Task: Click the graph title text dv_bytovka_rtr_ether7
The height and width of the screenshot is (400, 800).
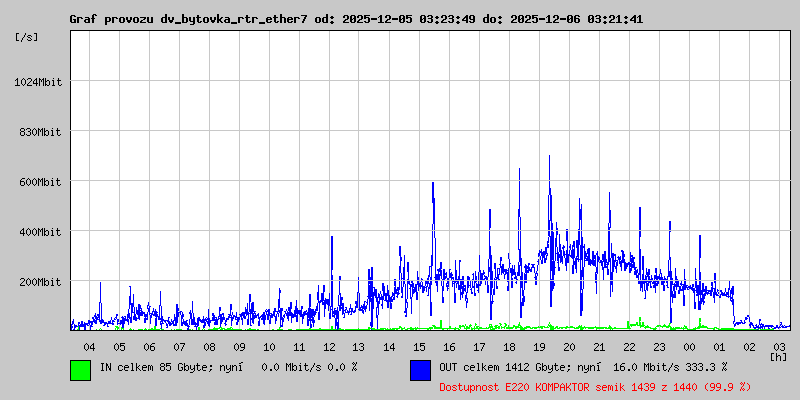Action: coord(234,19)
